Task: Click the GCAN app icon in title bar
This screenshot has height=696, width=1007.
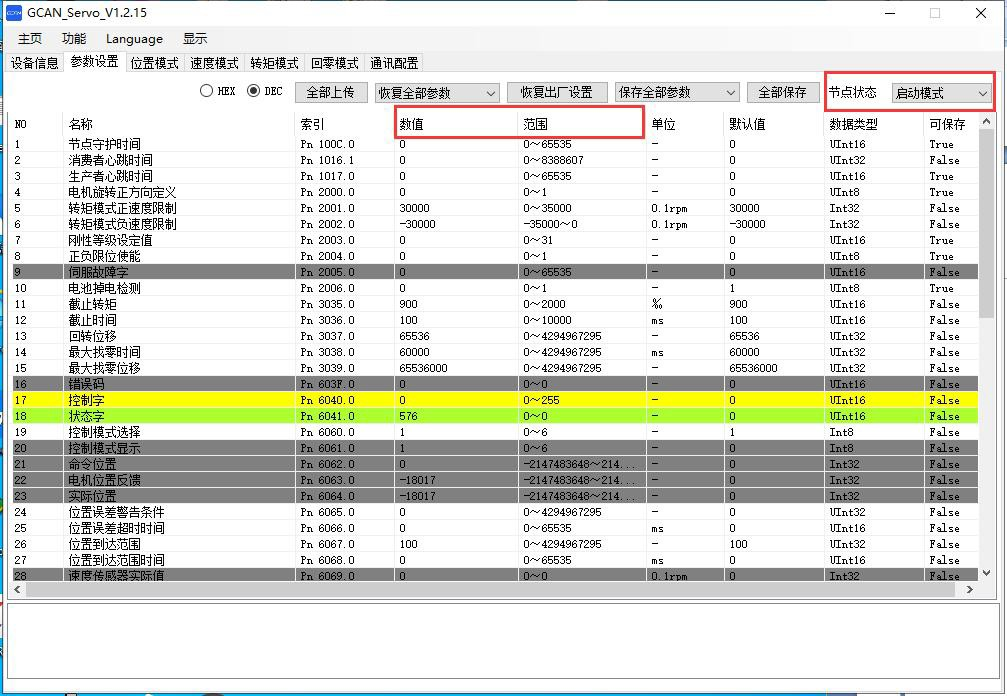Action: click(14, 13)
